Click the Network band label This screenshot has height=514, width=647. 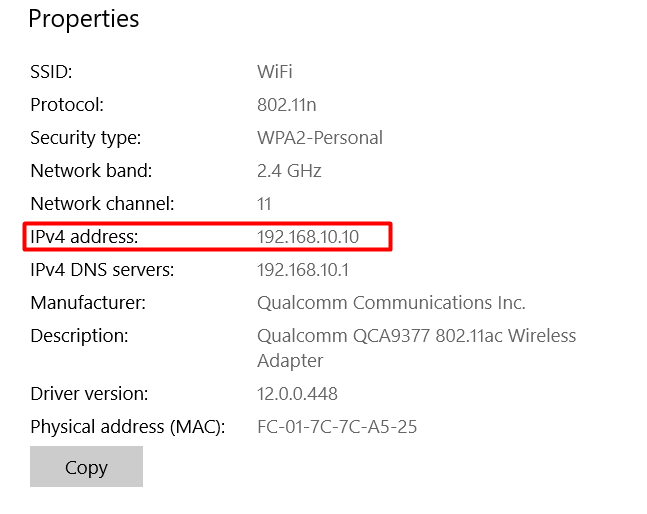pos(91,170)
